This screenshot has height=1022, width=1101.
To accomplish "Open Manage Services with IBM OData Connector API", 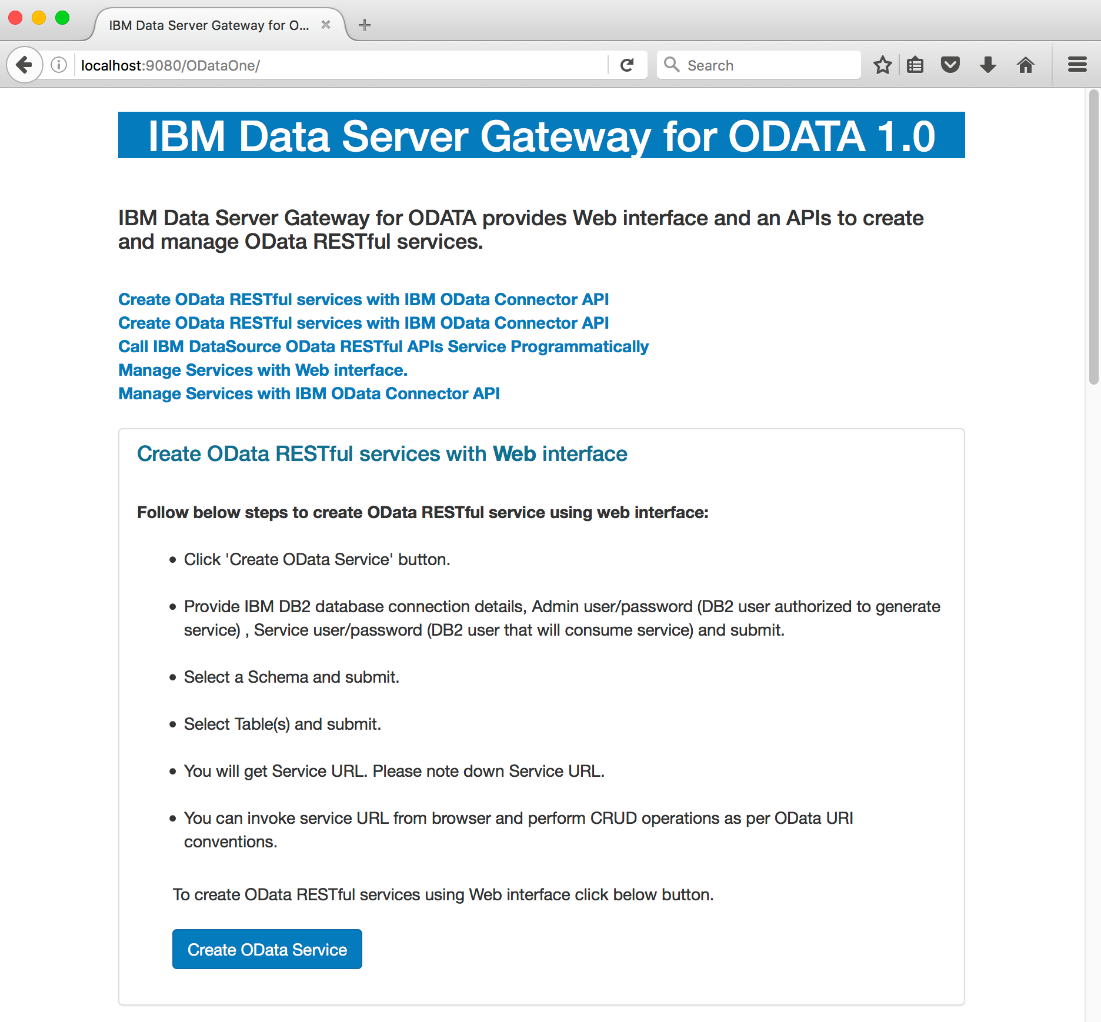I will (x=309, y=393).
